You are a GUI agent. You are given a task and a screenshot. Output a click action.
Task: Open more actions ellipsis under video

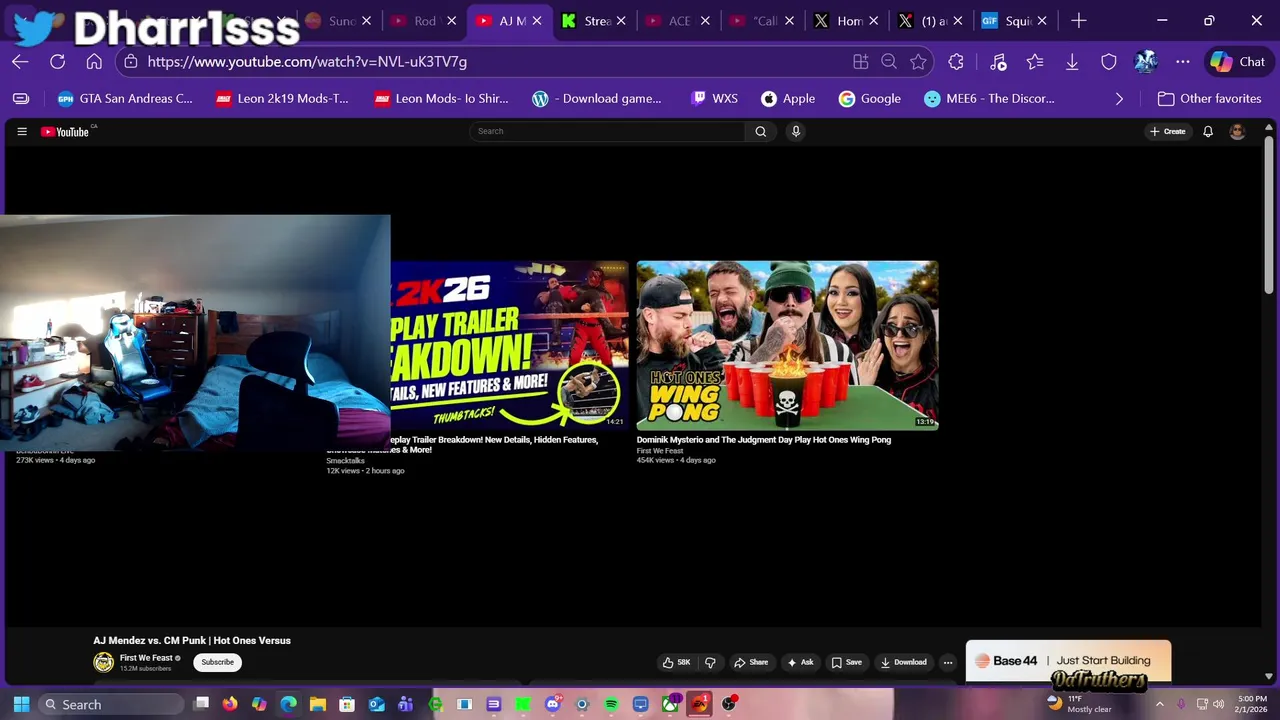[x=948, y=662]
